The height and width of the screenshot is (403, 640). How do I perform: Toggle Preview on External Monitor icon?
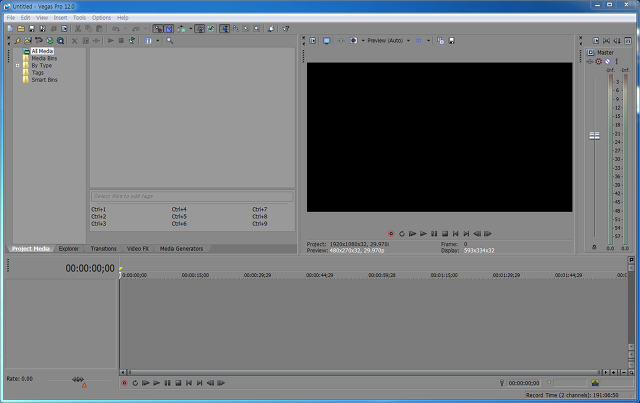(327, 41)
